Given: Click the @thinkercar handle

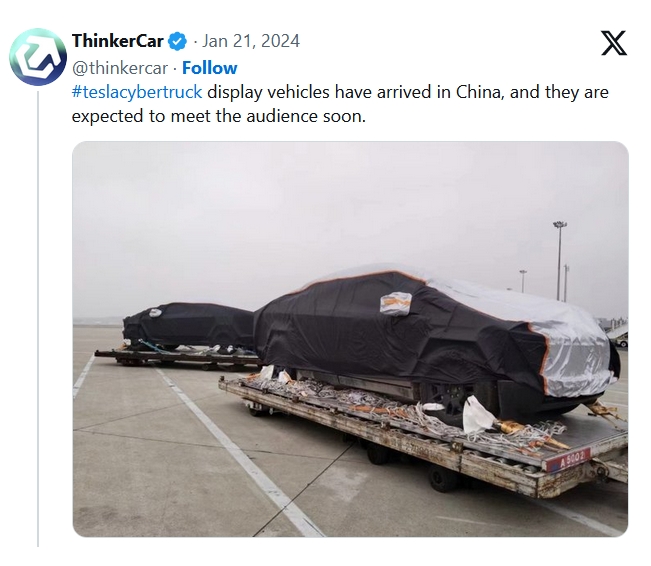Looking at the screenshot, I should (x=120, y=68).
